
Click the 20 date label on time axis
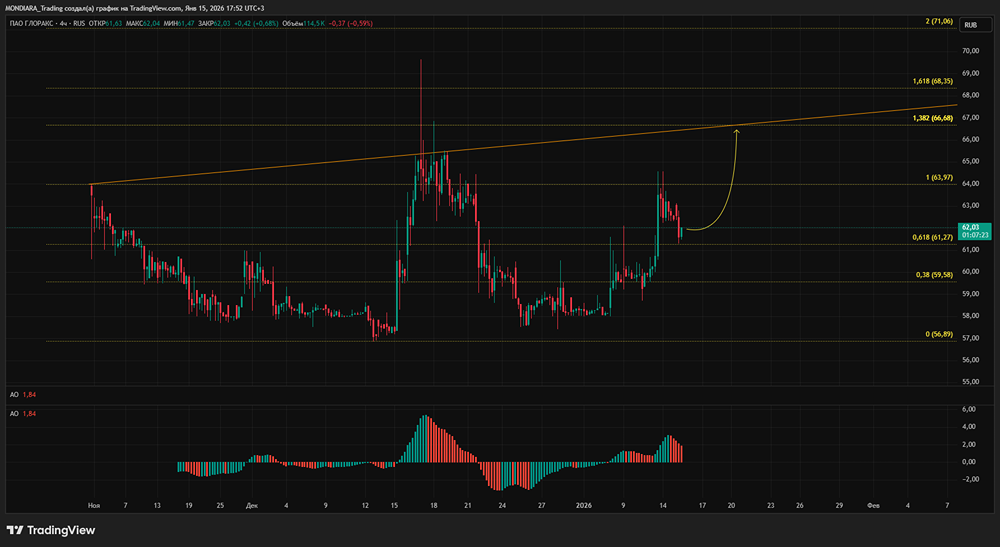click(x=732, y=506)
